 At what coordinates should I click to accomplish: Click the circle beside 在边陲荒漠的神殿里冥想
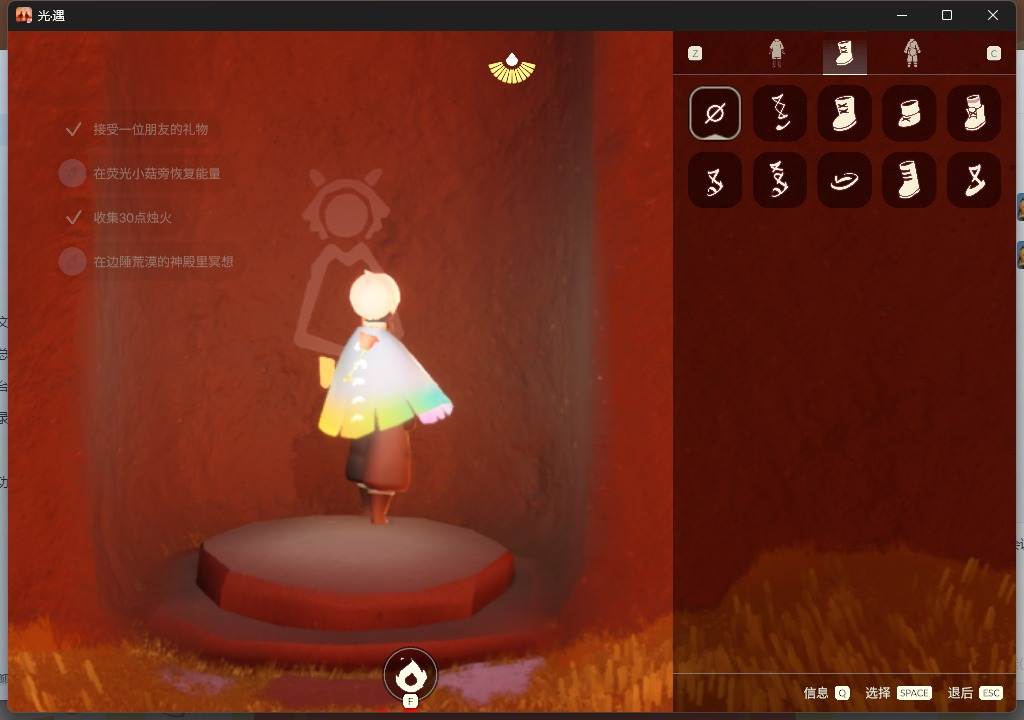point(72,261)
